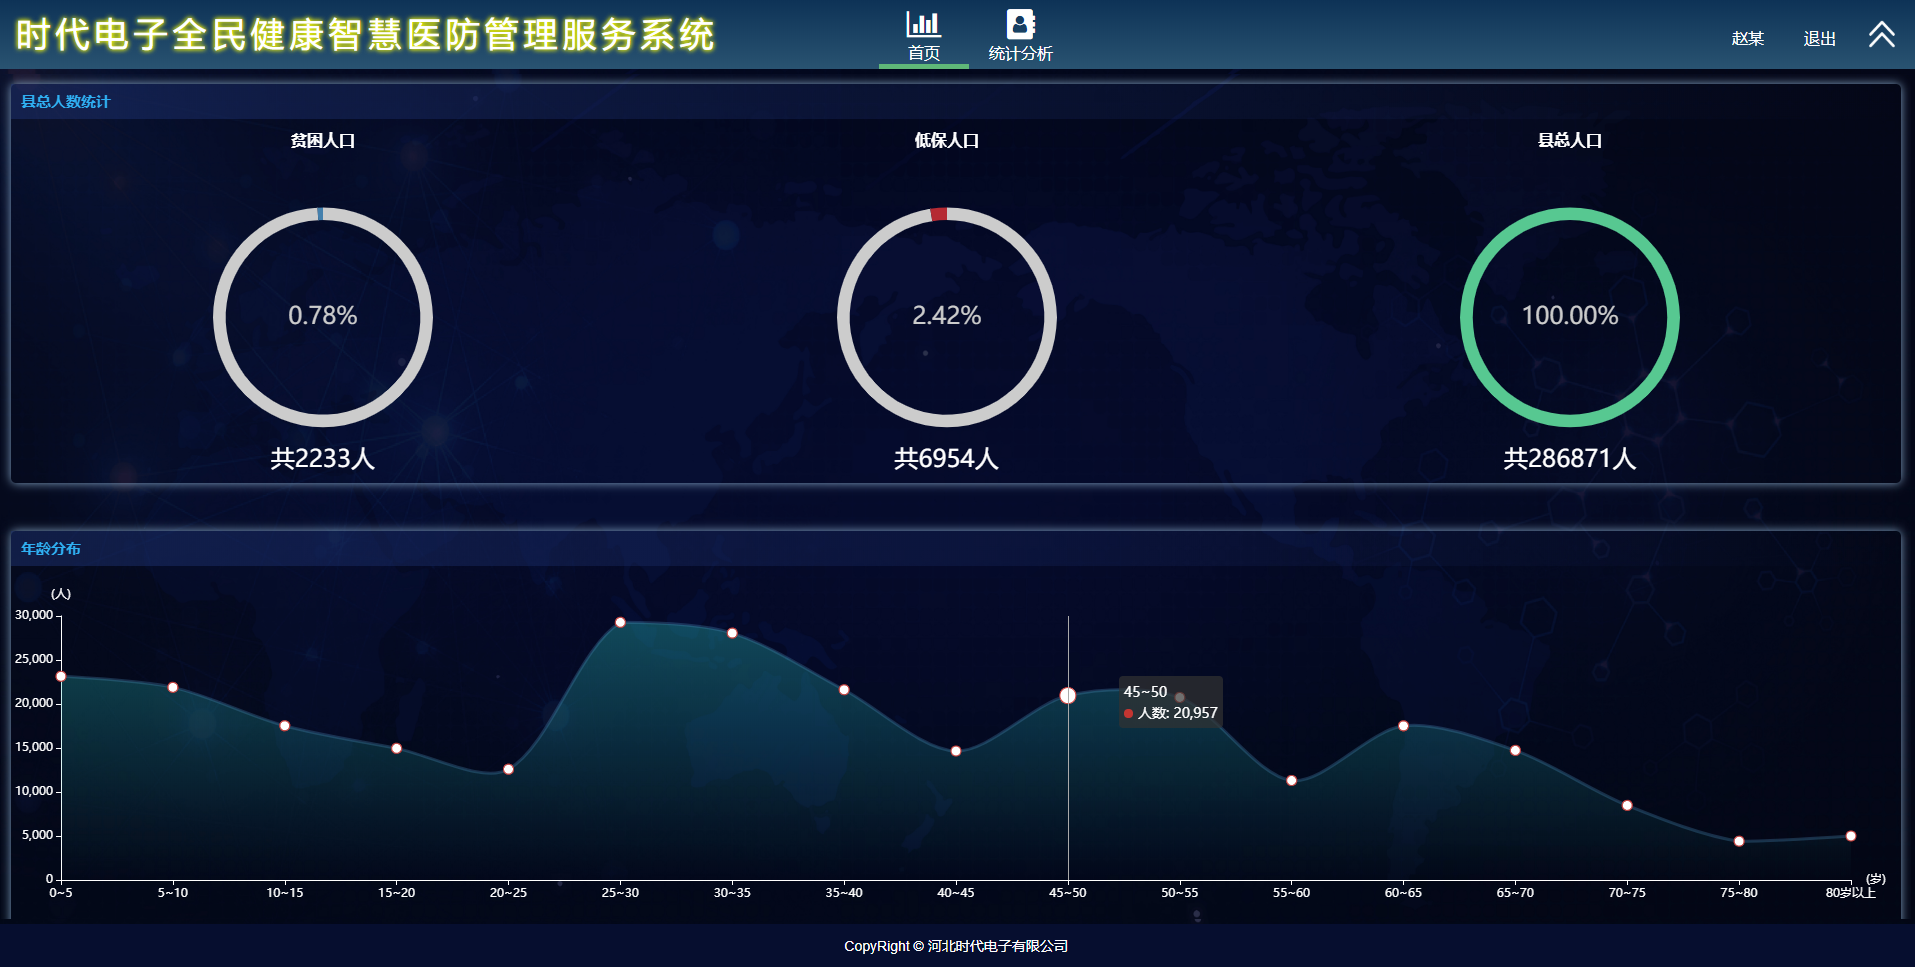Screen dimensions: 1915x967
Task: Click the 退出 logout link
Action: coord(1819,39)
